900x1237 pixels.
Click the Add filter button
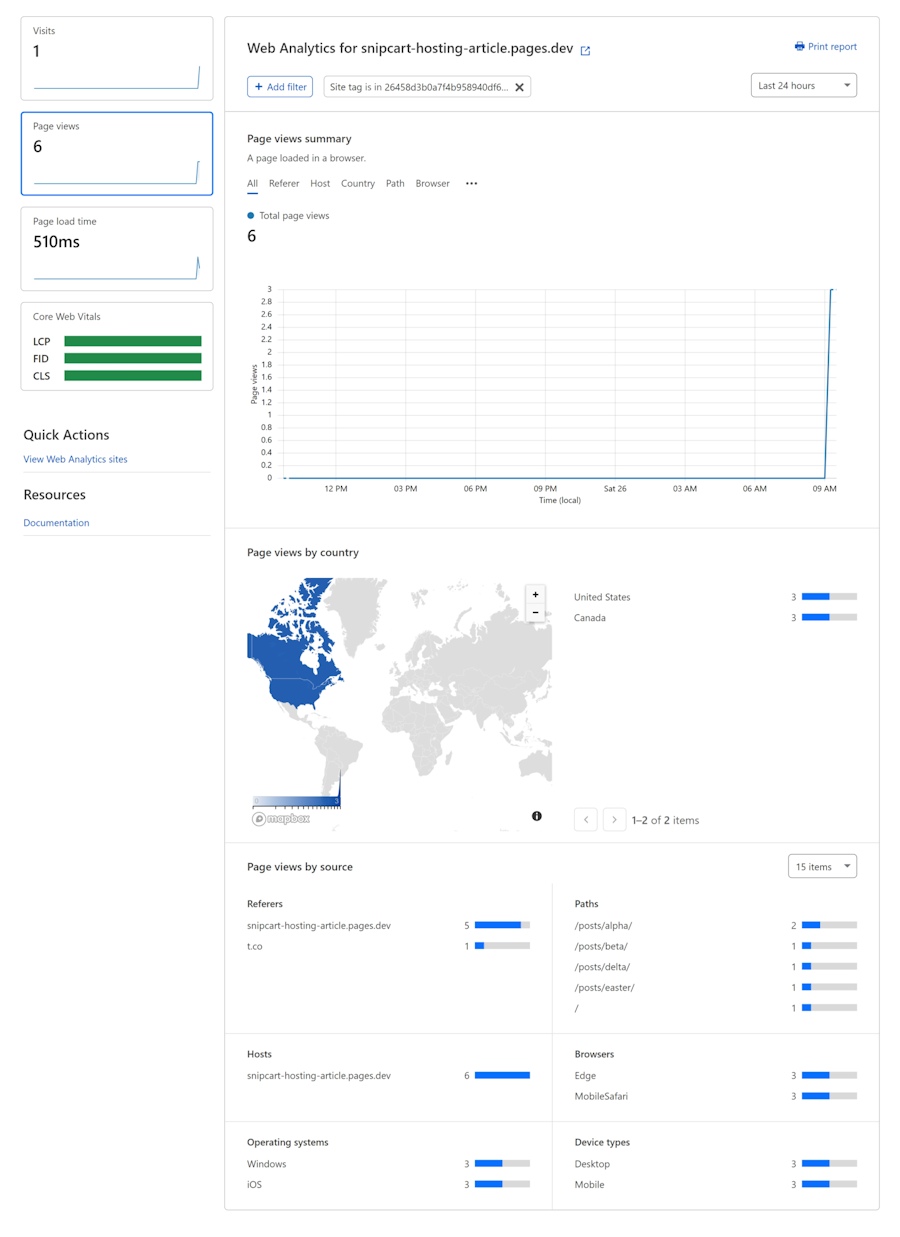[x=280, y=87]
